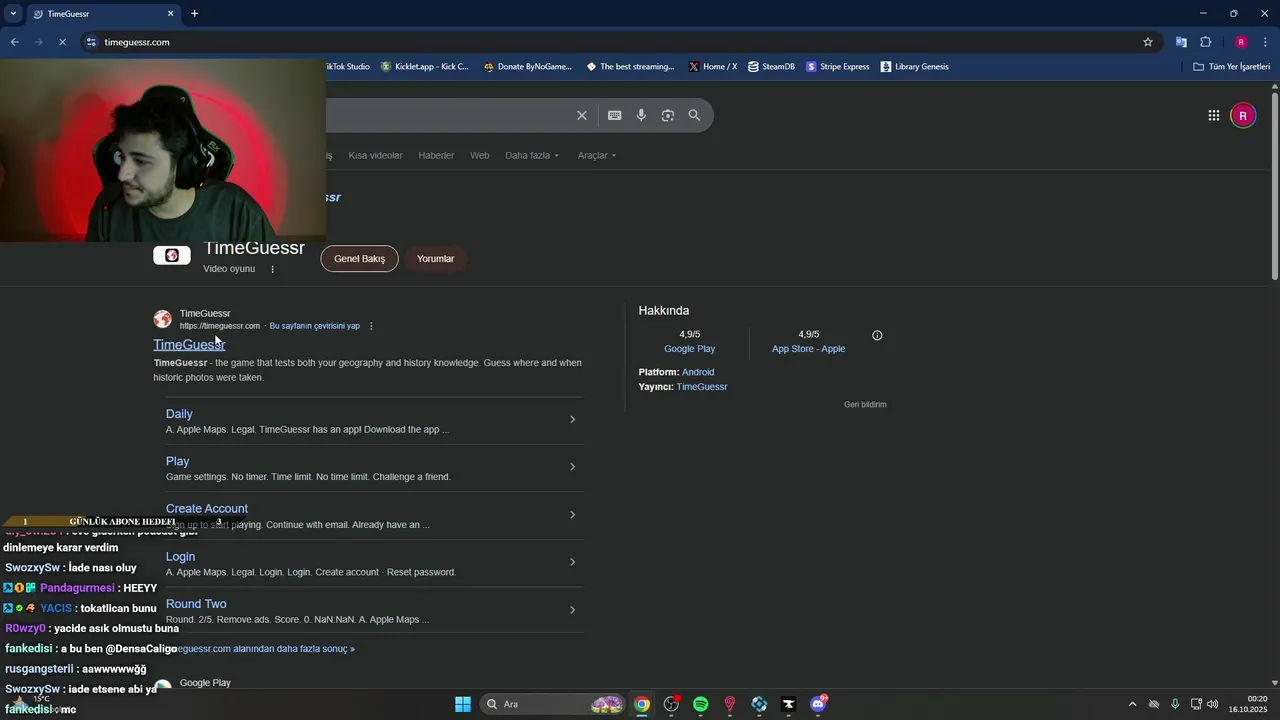Screen dimensions: 1280x720
Task: Open the TimeGuessr publisher link
Action: (x=701, y=387)
